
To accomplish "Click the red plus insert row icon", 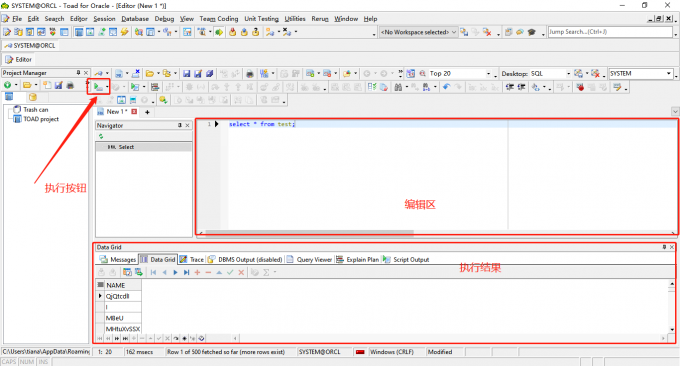I will click(197, 272).
